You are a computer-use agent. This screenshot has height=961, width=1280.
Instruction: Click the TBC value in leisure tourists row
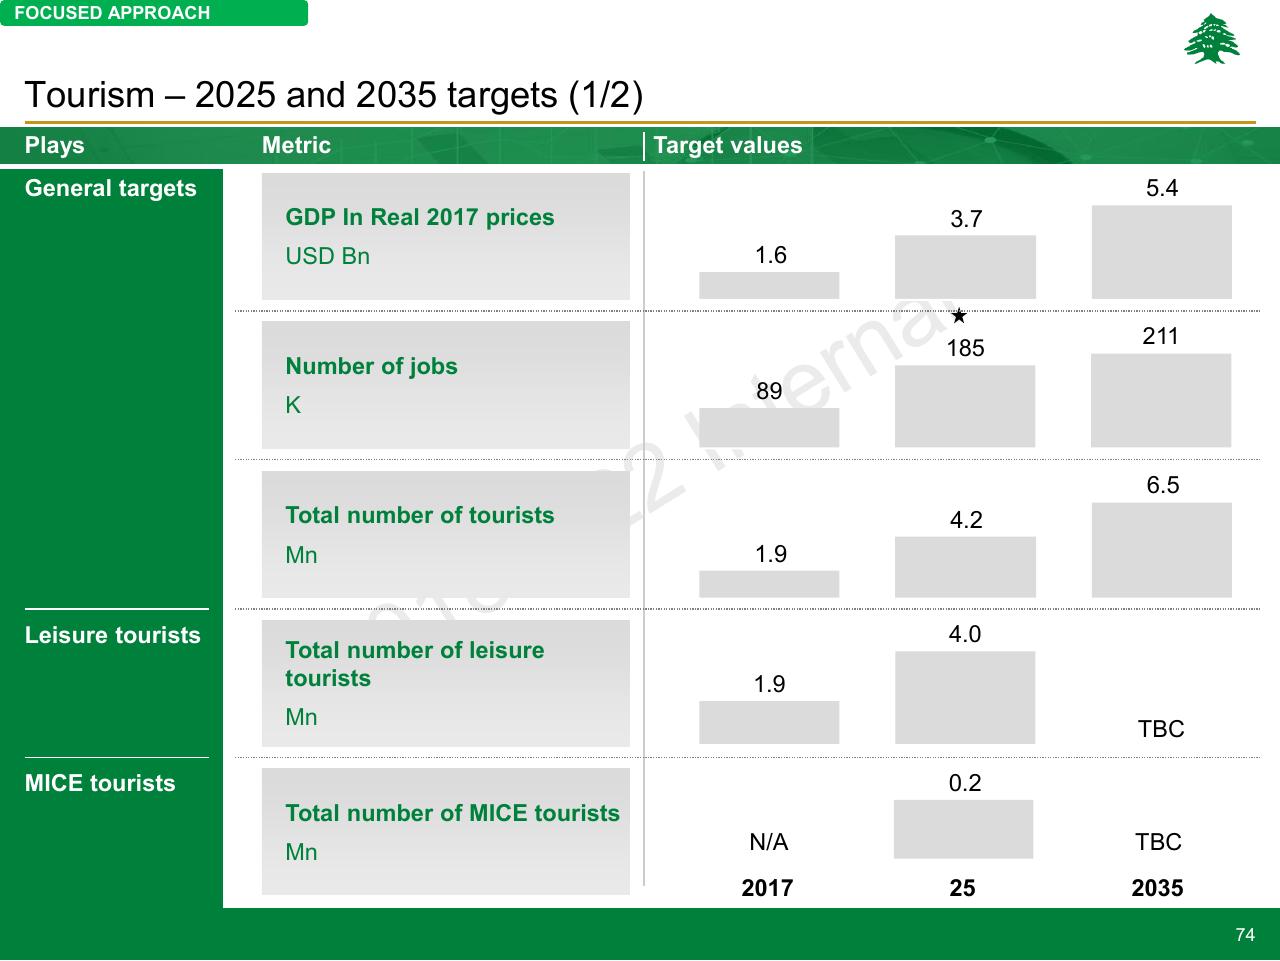1161,729
